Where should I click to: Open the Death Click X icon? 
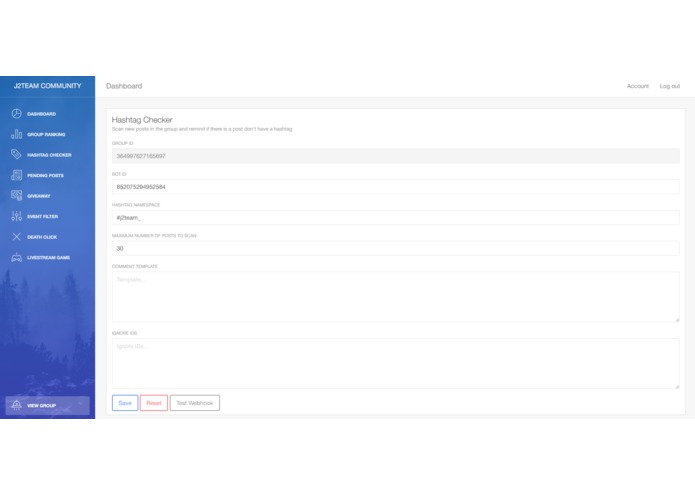pos(16,237)
